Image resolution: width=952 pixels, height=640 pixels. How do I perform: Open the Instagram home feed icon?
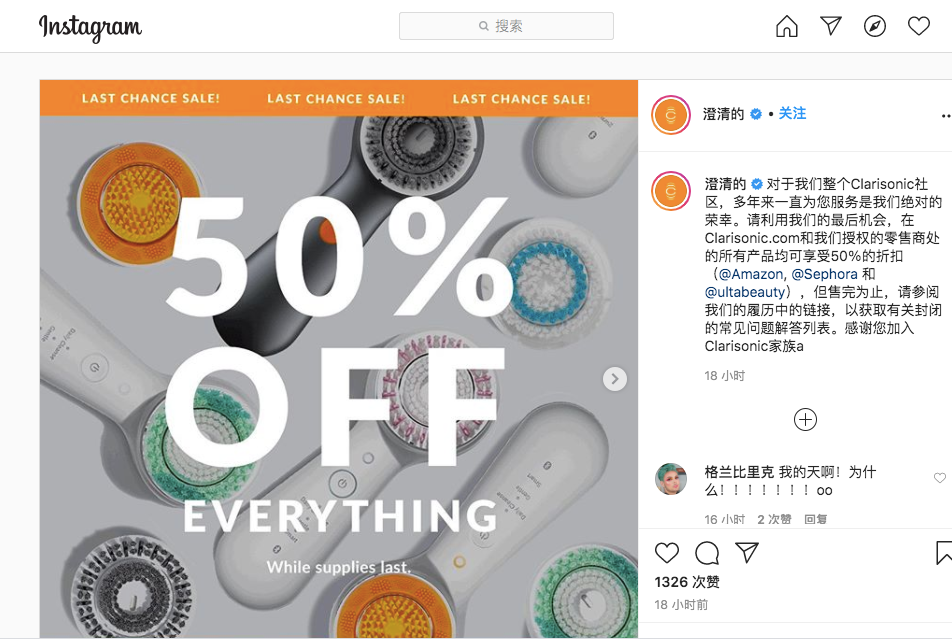click(787, 26)
